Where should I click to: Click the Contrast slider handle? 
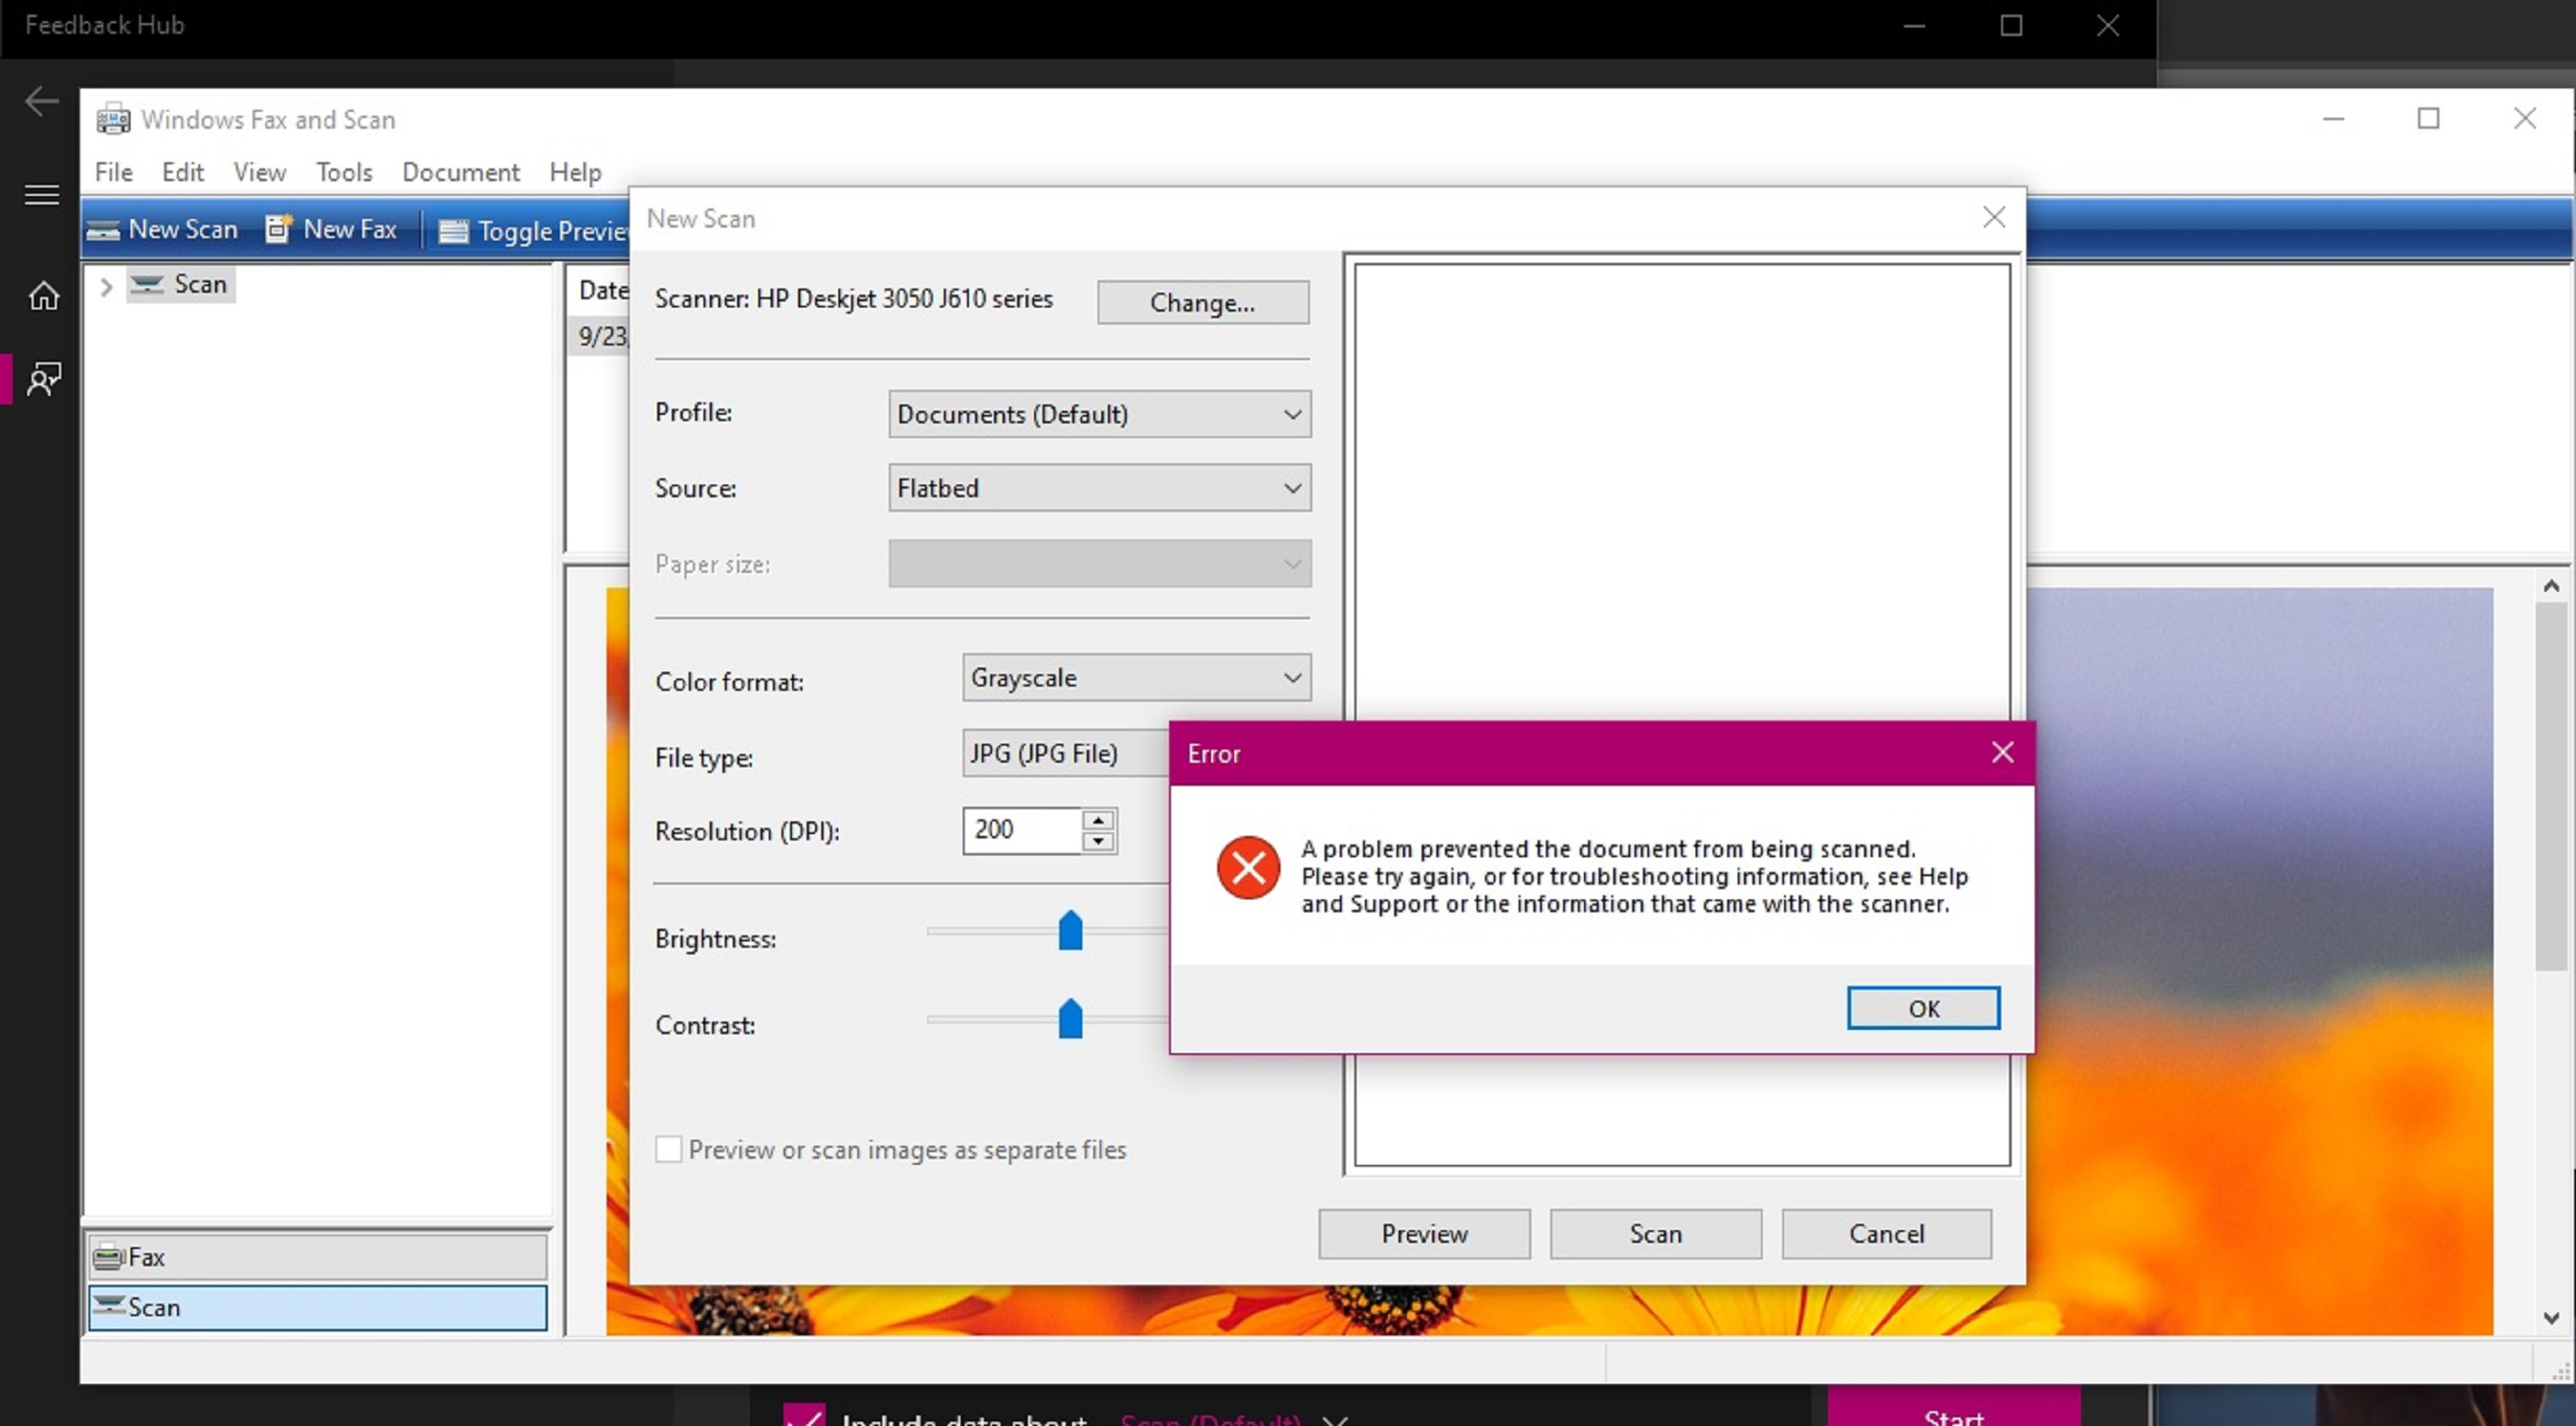pyautogui.click(x=1070, y=1018)
